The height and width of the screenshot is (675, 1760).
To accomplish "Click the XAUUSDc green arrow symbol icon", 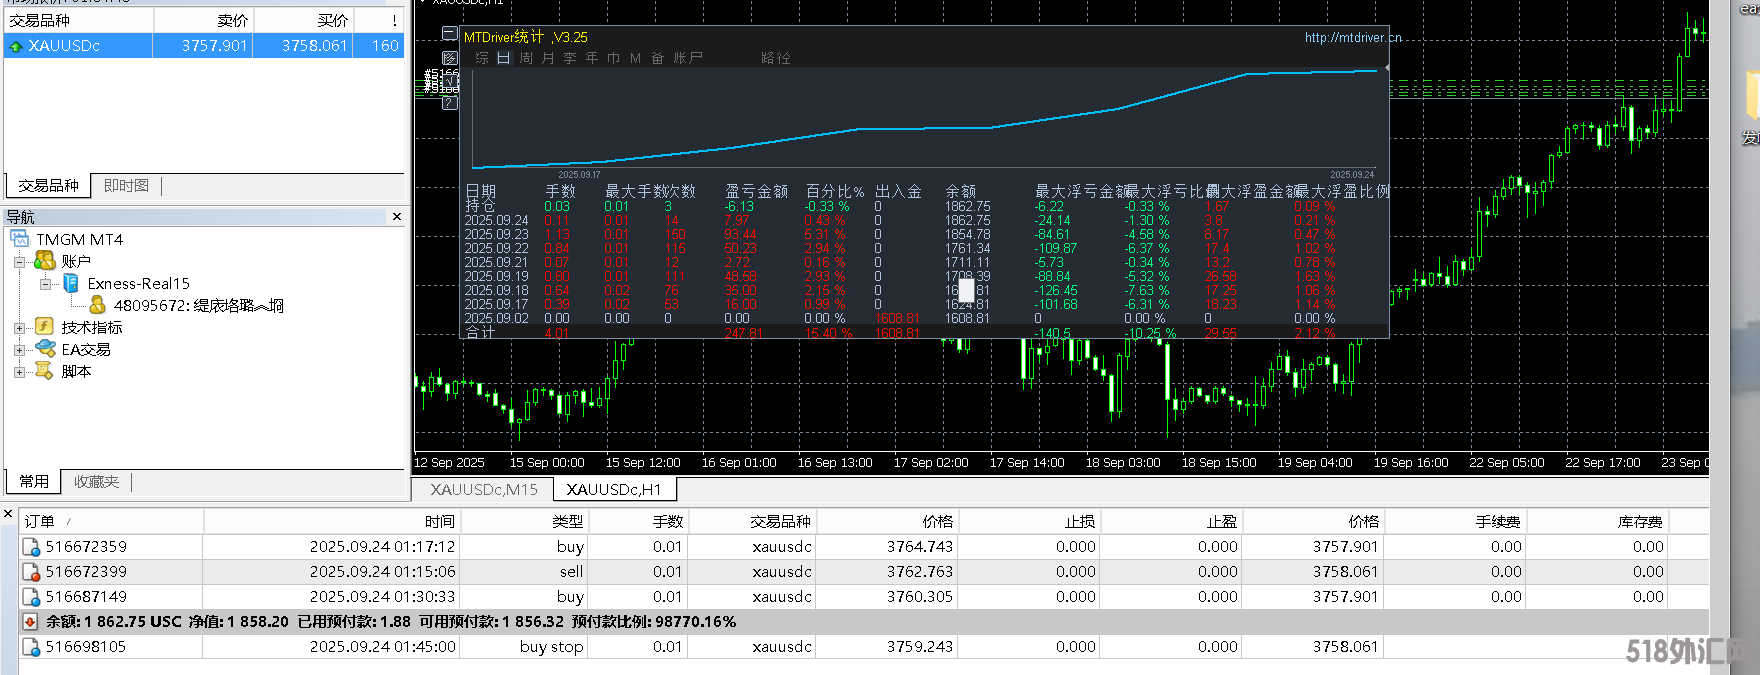I will coord(16,46).
